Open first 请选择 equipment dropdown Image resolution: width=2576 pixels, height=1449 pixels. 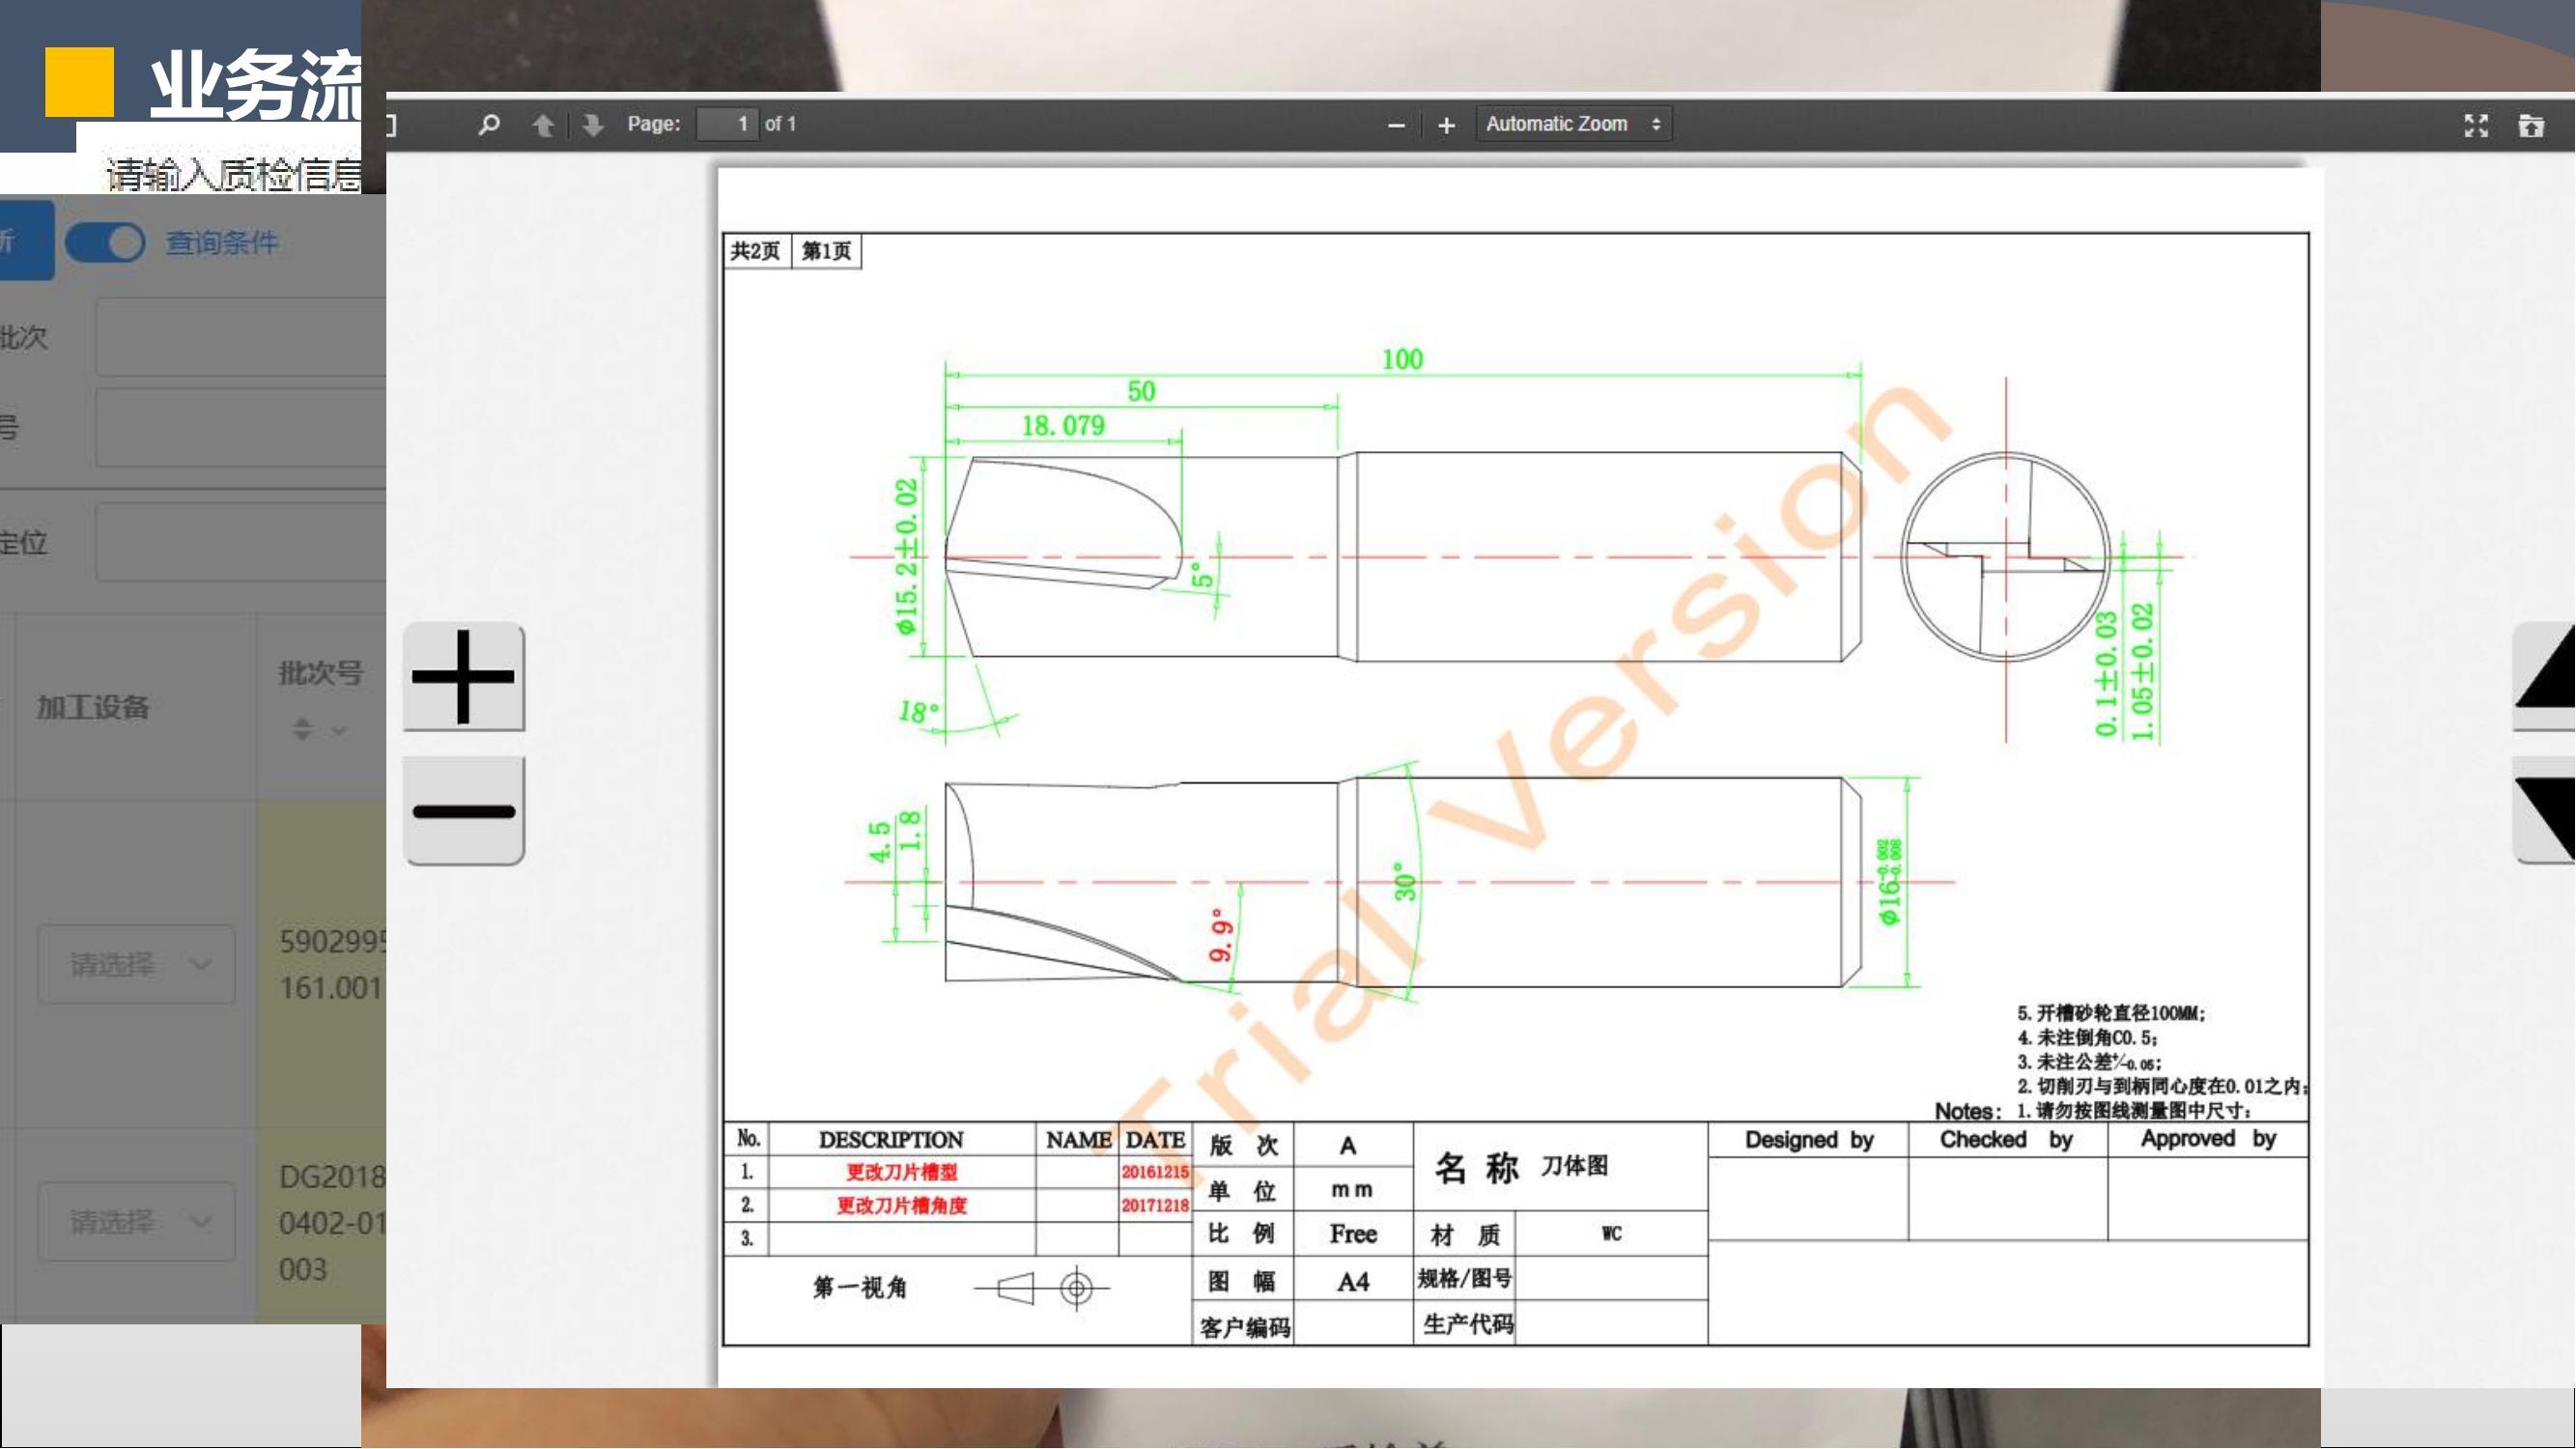pos(137,964)
